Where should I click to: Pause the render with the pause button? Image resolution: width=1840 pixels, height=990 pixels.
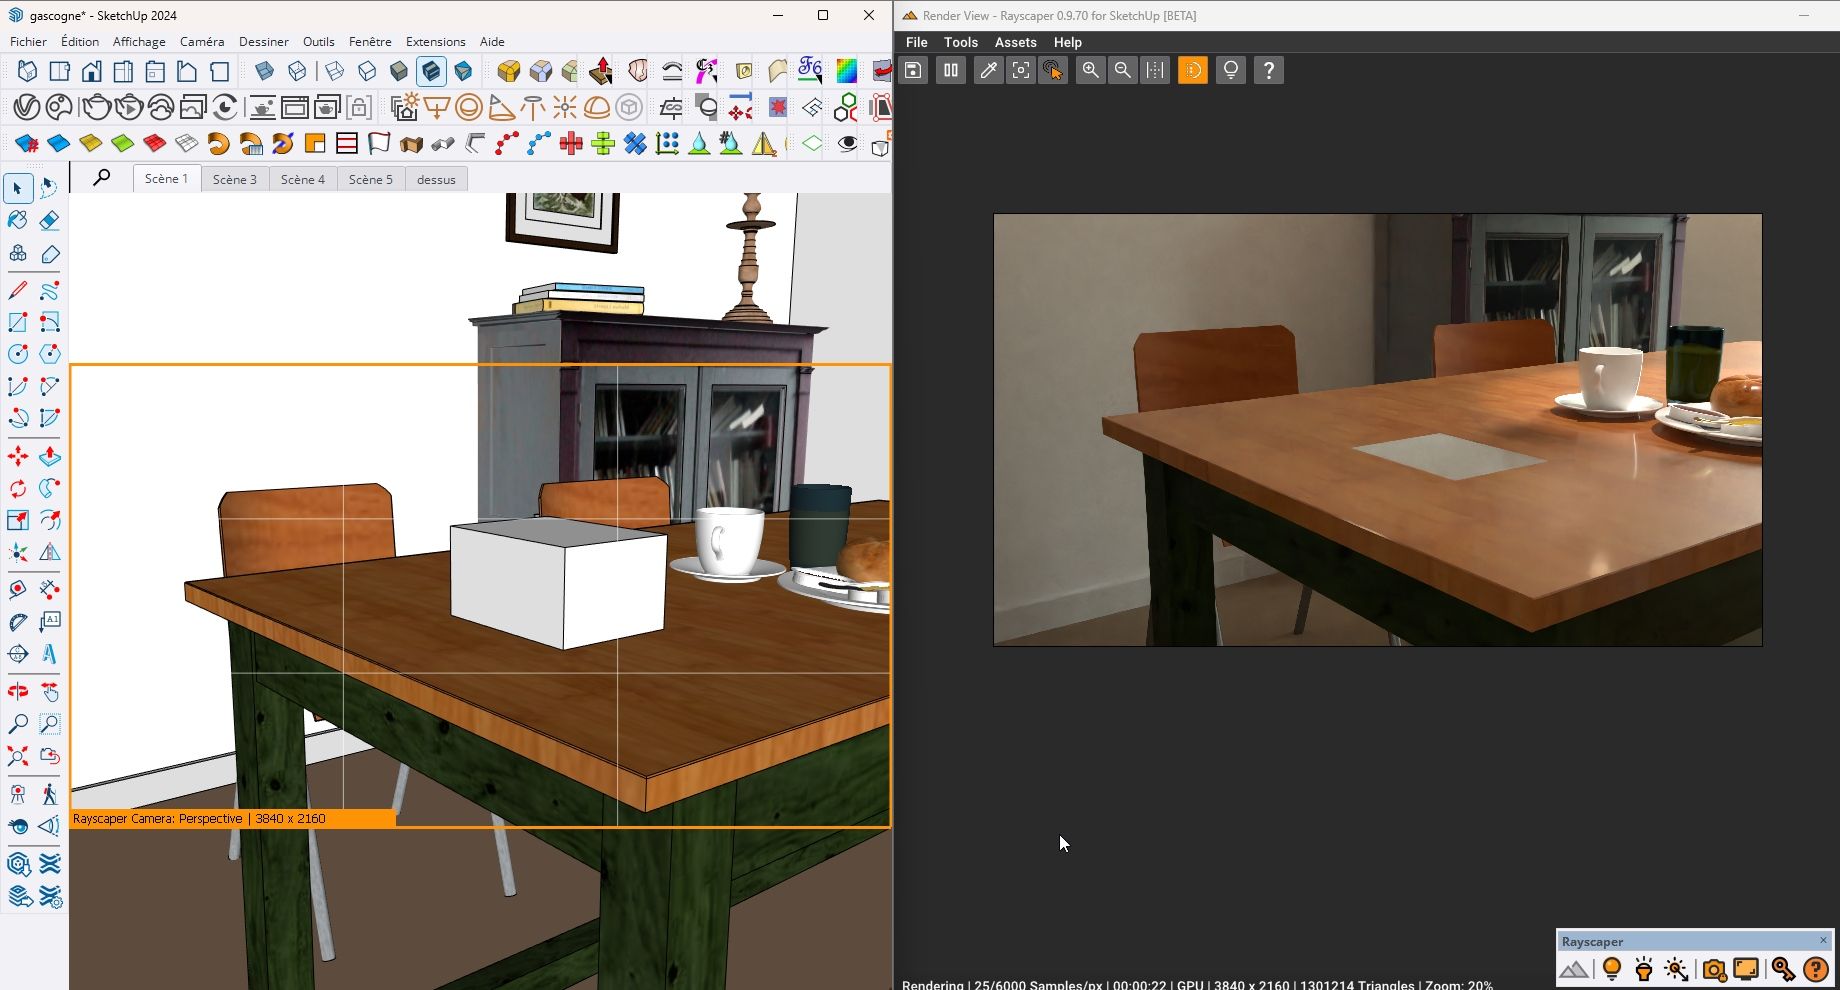950,70
